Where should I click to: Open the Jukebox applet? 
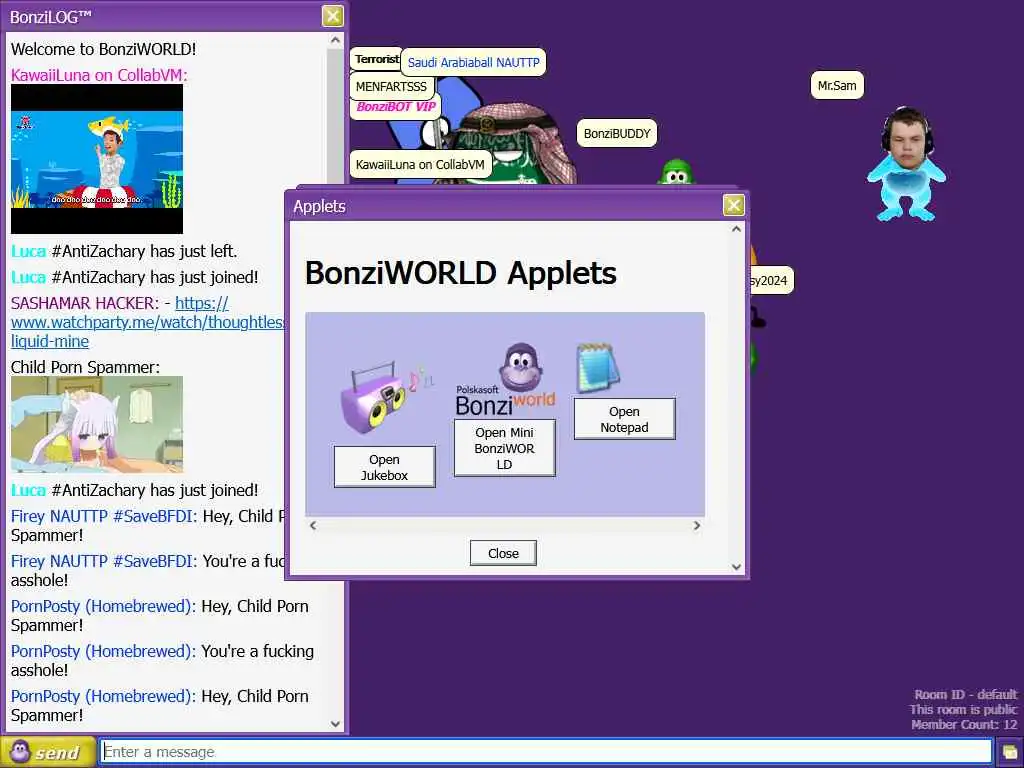(x=384, y=467)
